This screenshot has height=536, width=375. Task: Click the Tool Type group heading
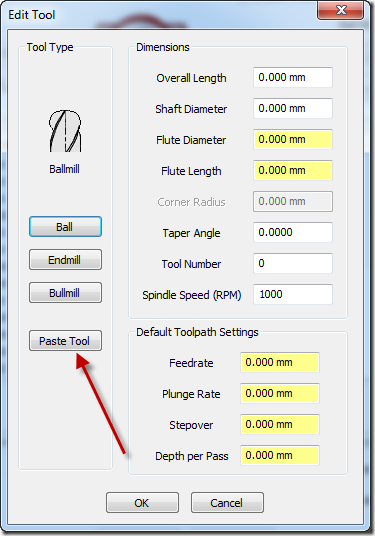tap(50, 47)
